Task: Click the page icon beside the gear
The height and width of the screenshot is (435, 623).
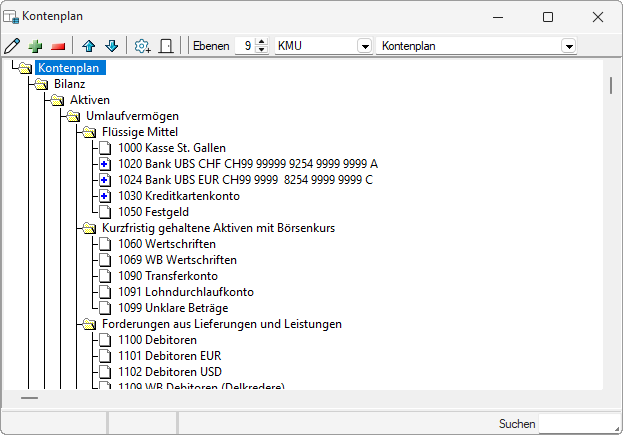Action: tap(166, 46)
